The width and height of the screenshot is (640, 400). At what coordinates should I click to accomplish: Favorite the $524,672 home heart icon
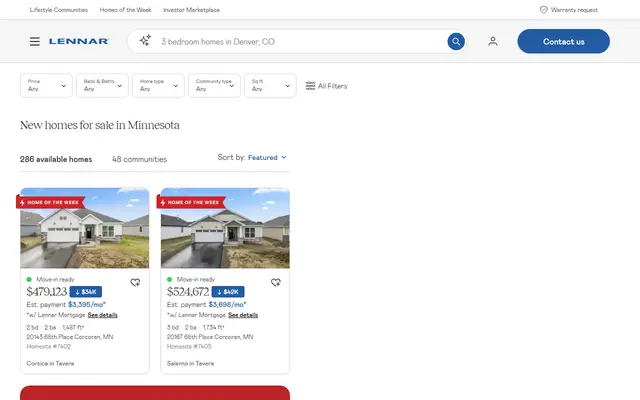[x=276, y=282]
